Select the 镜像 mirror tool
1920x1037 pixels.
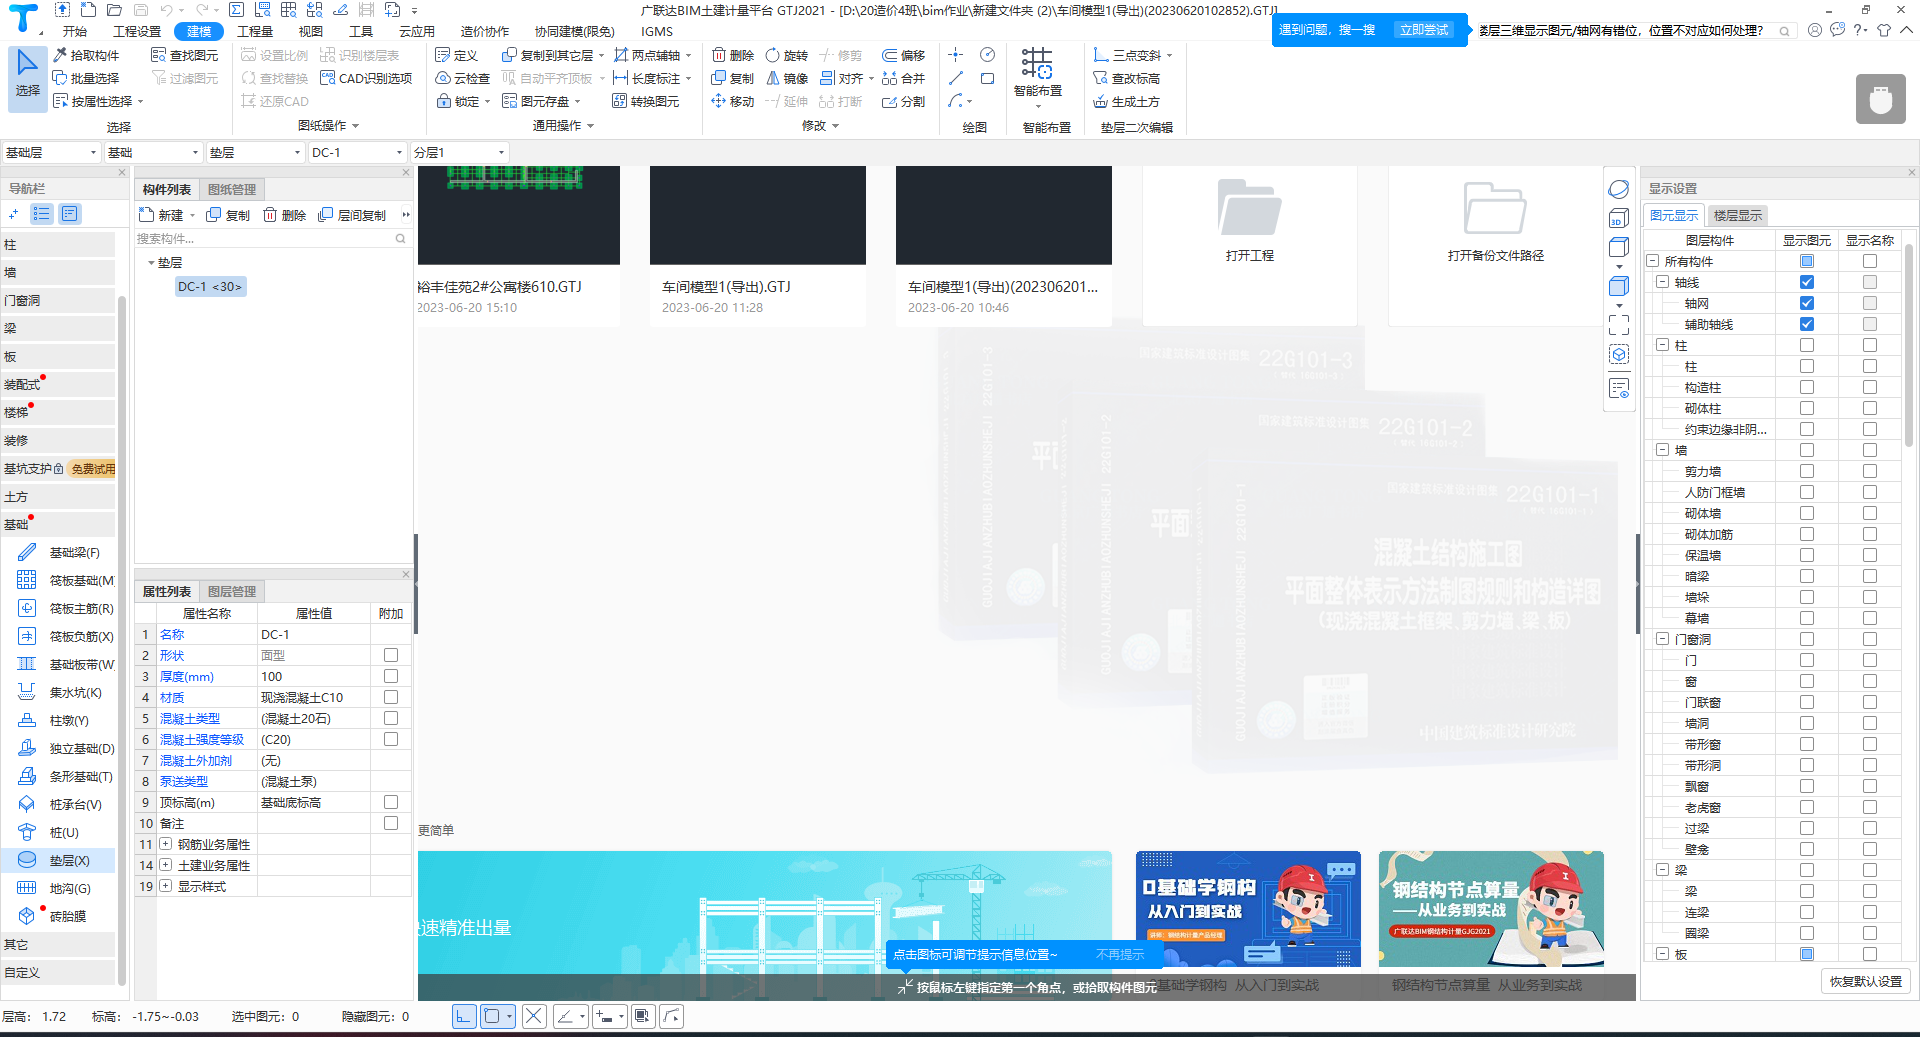787,78
